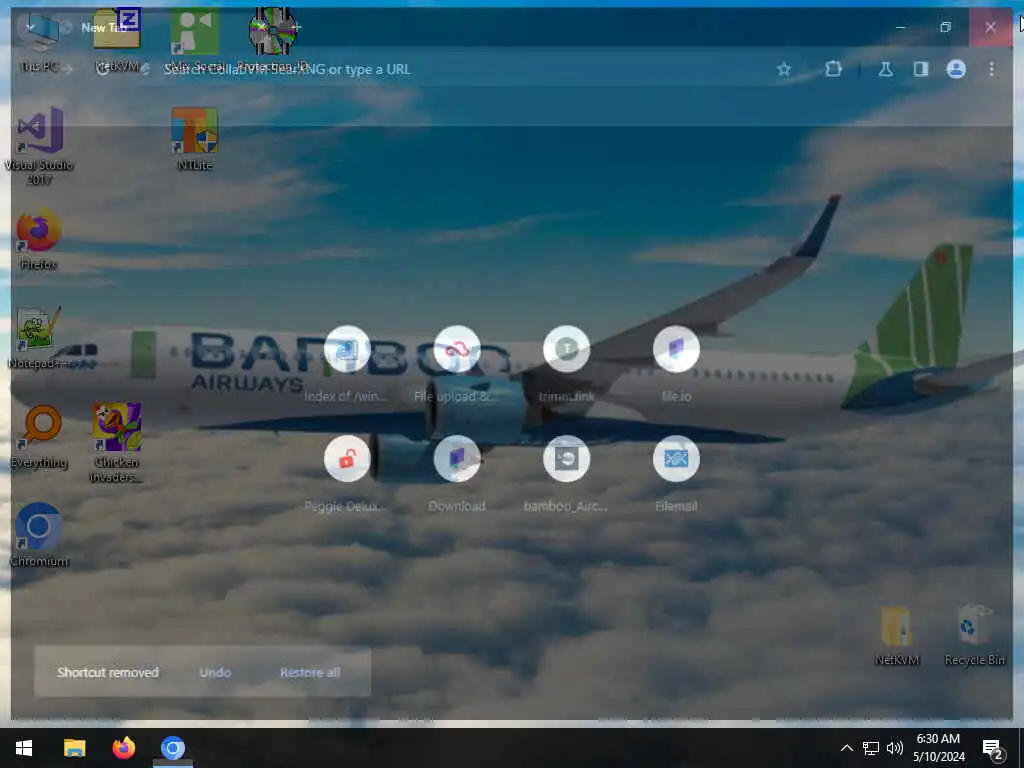Show hidden system tray icons
Image resolution: width=1024 pixels, height=768 pixels.
click(x=846, y=748)
